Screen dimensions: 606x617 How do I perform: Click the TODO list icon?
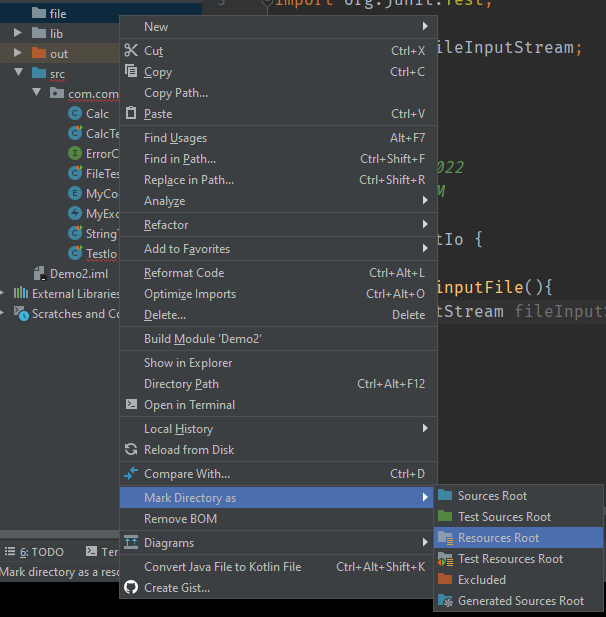pos(10,551)
